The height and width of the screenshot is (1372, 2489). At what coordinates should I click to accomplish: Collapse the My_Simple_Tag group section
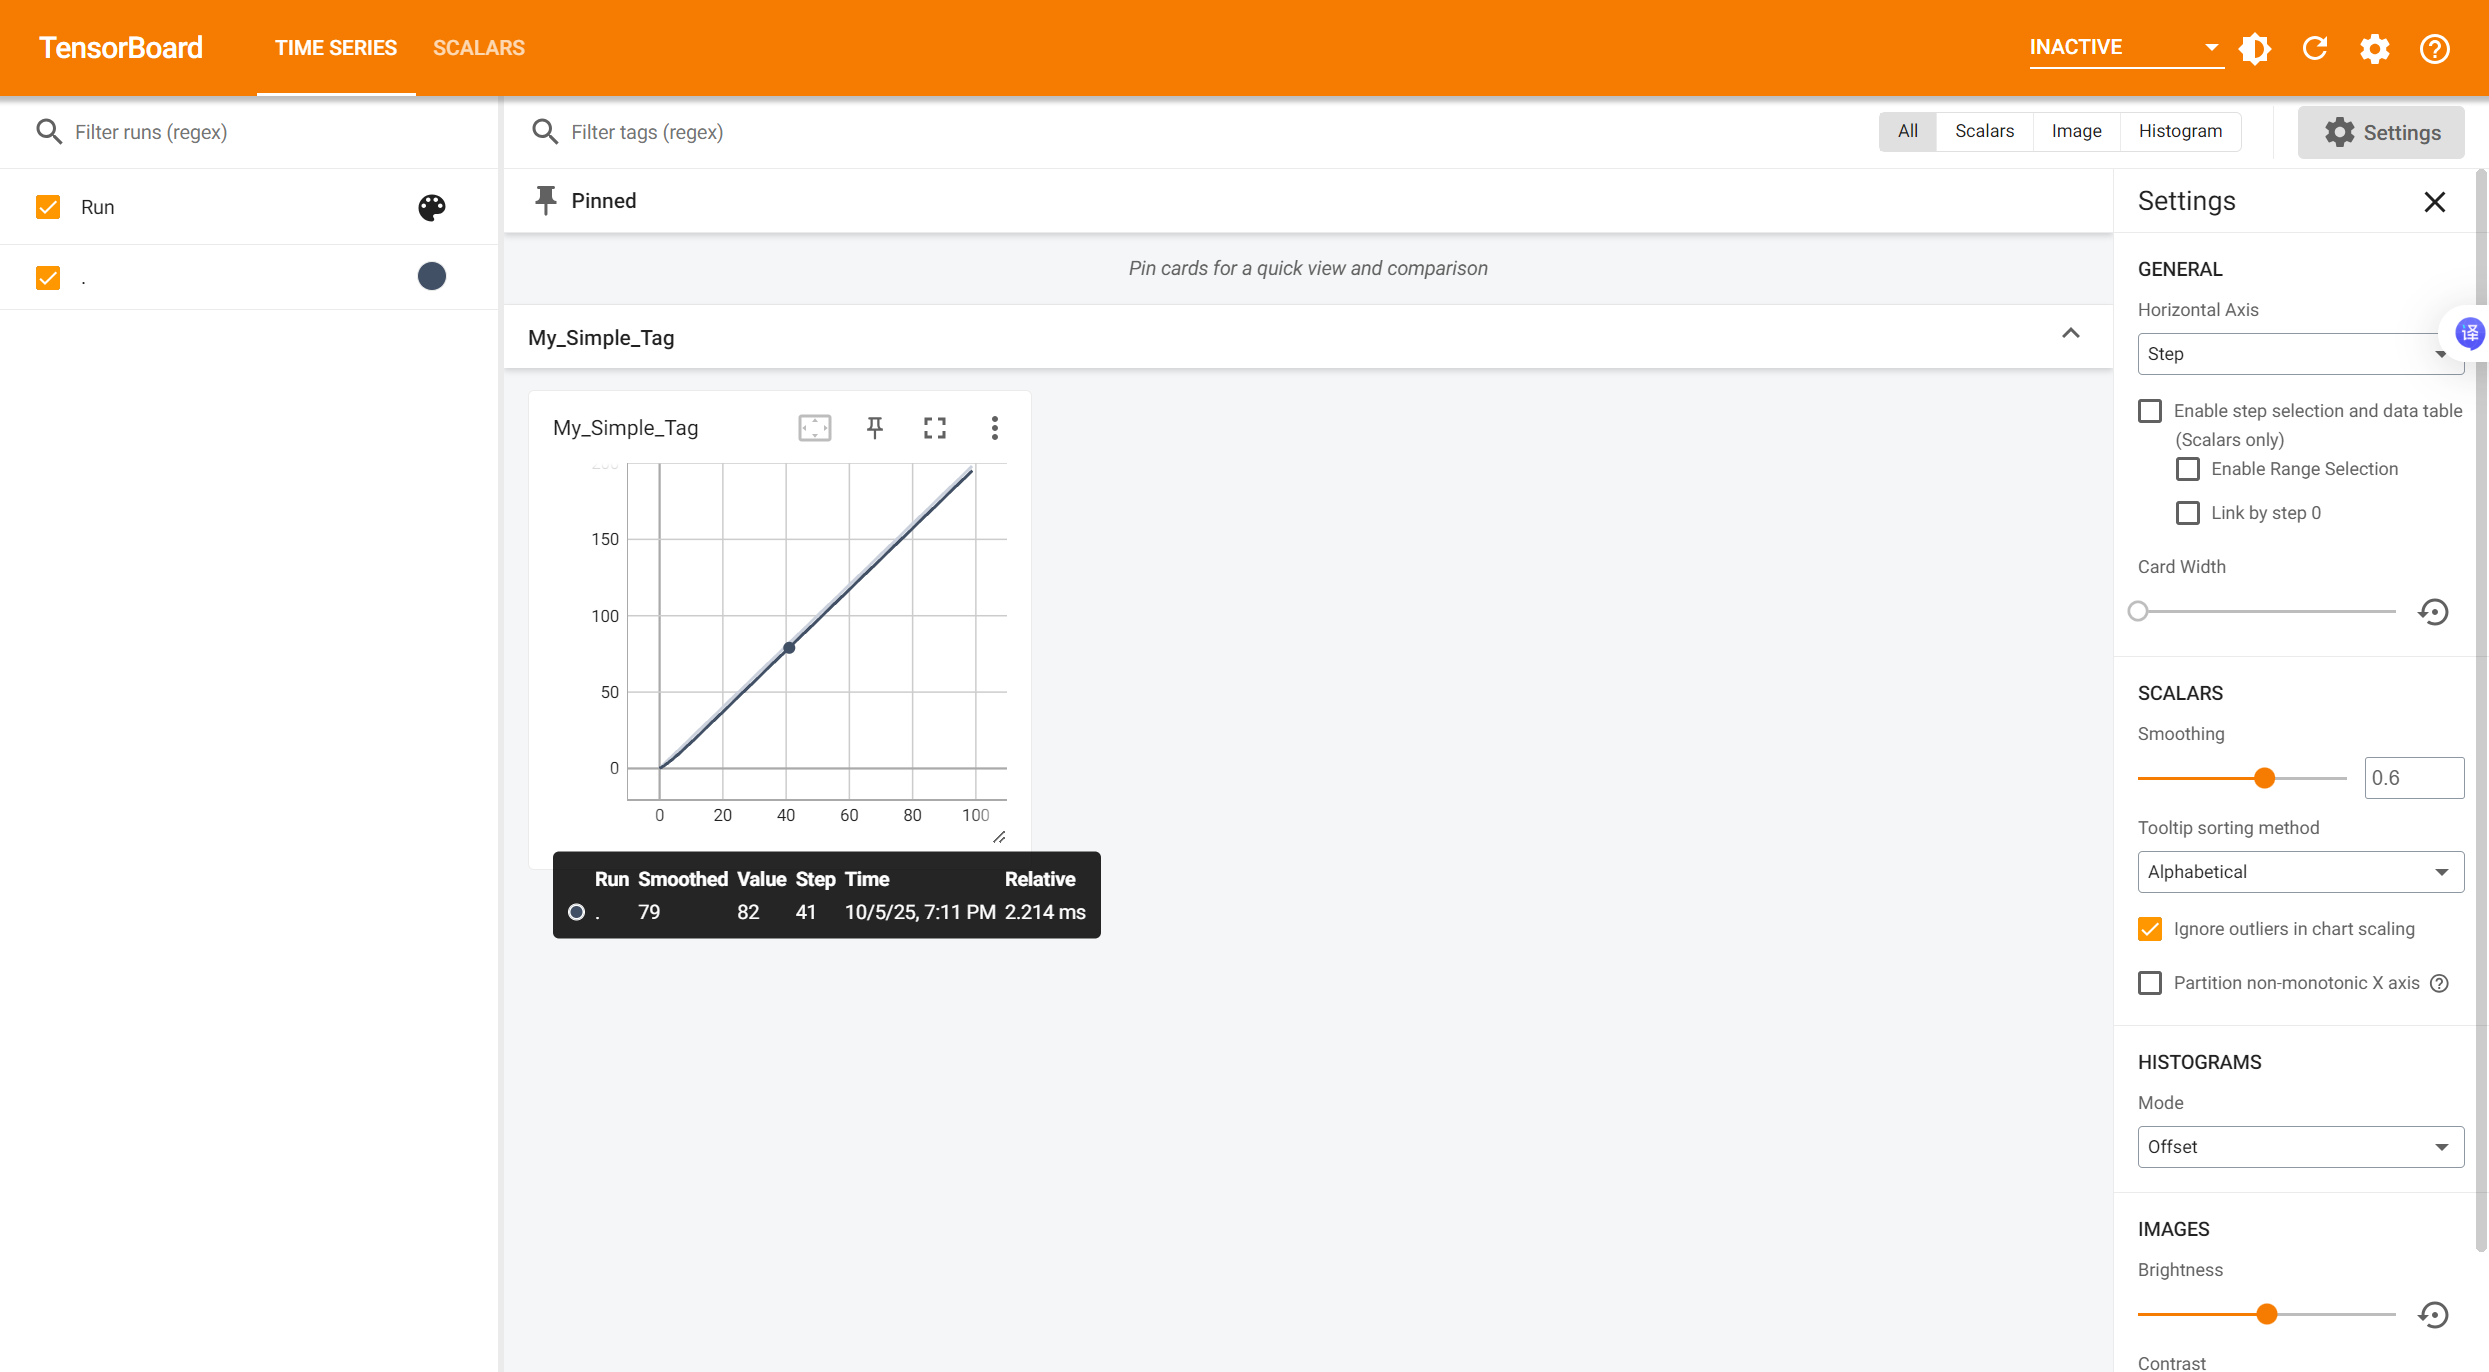2071,335
